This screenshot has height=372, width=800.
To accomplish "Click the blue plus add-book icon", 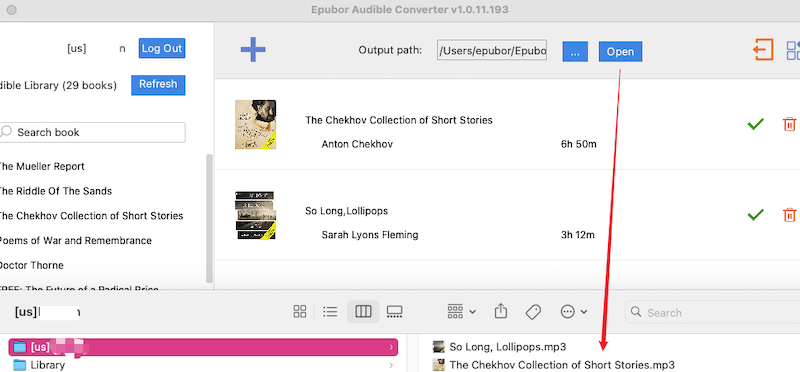I will click(253, 49).
